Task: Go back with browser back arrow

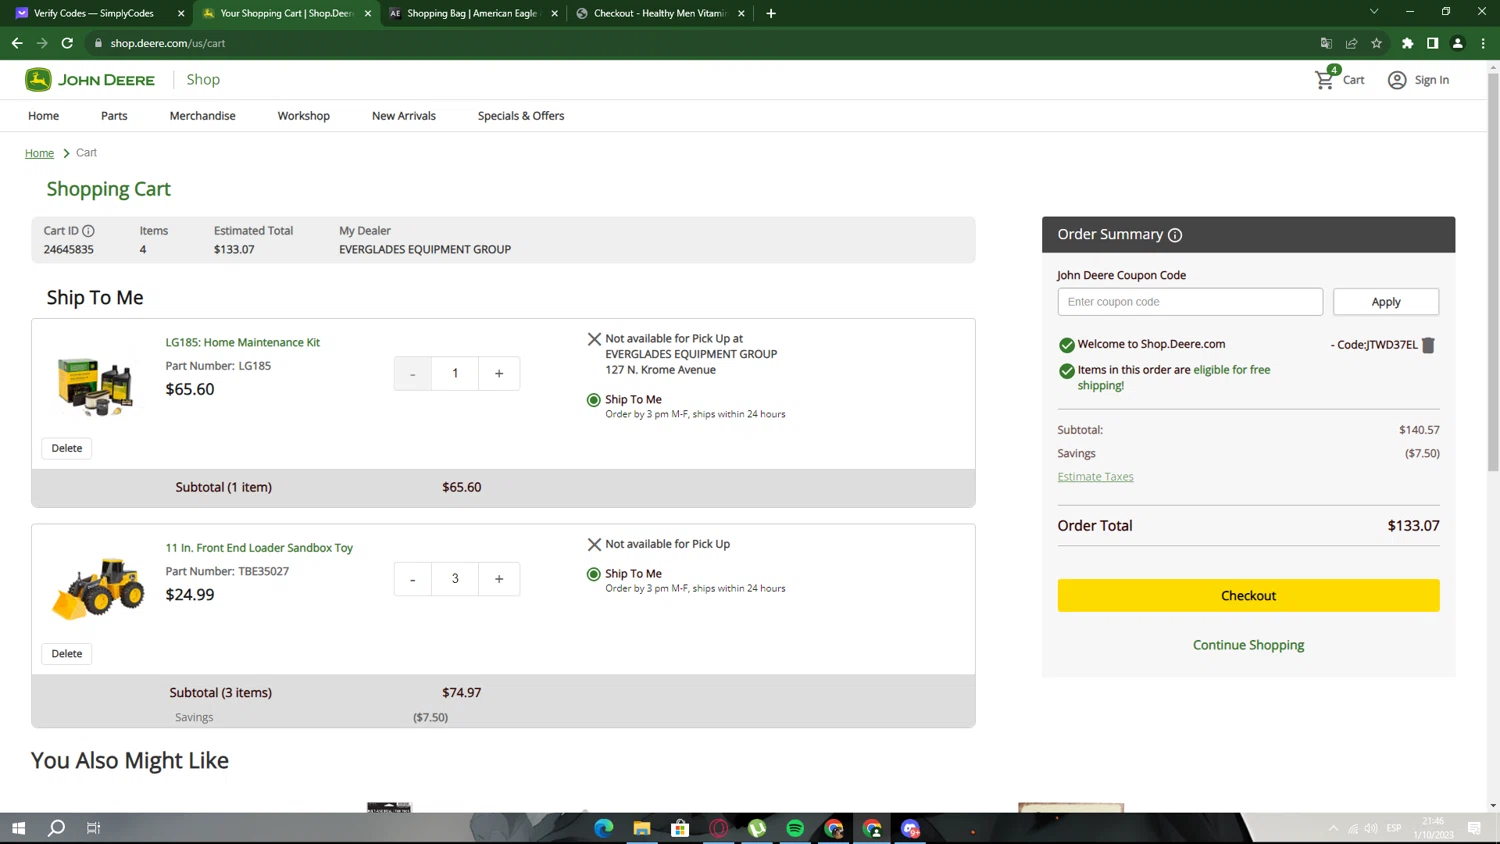Action: coord(17,43)
